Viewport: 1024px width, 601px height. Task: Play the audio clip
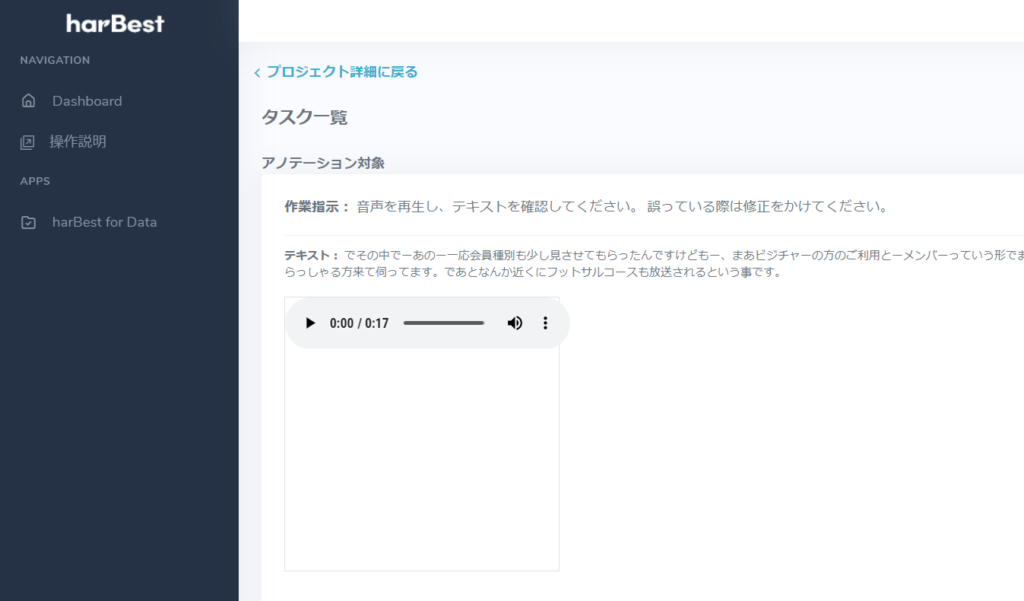pos(310,323)
